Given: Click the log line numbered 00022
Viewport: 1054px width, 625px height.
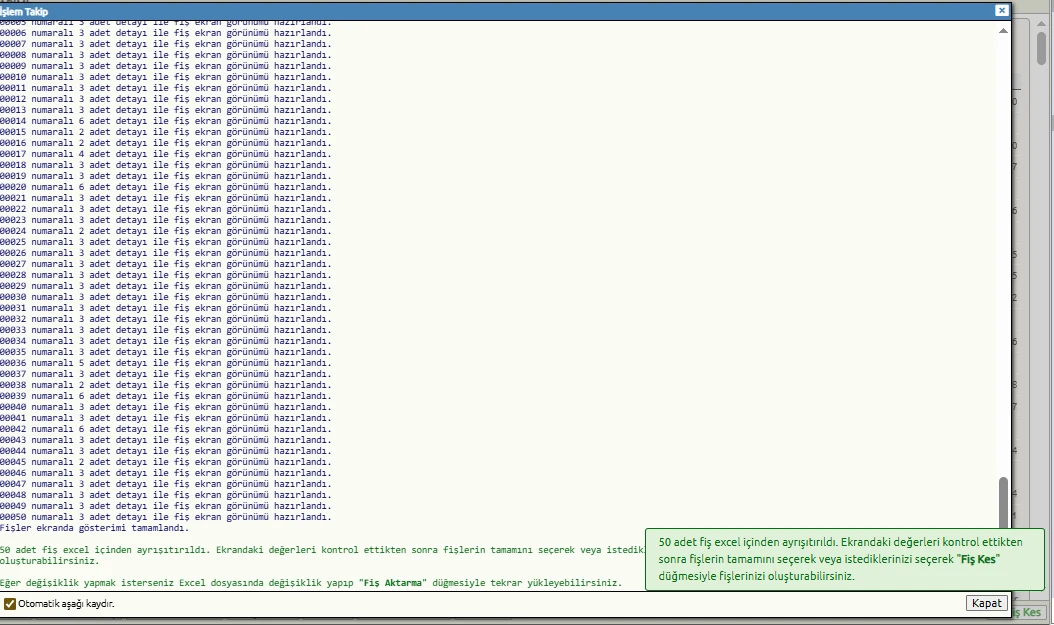Looking at the screenshot, I should pyautogui.click(x=165, y=209).
